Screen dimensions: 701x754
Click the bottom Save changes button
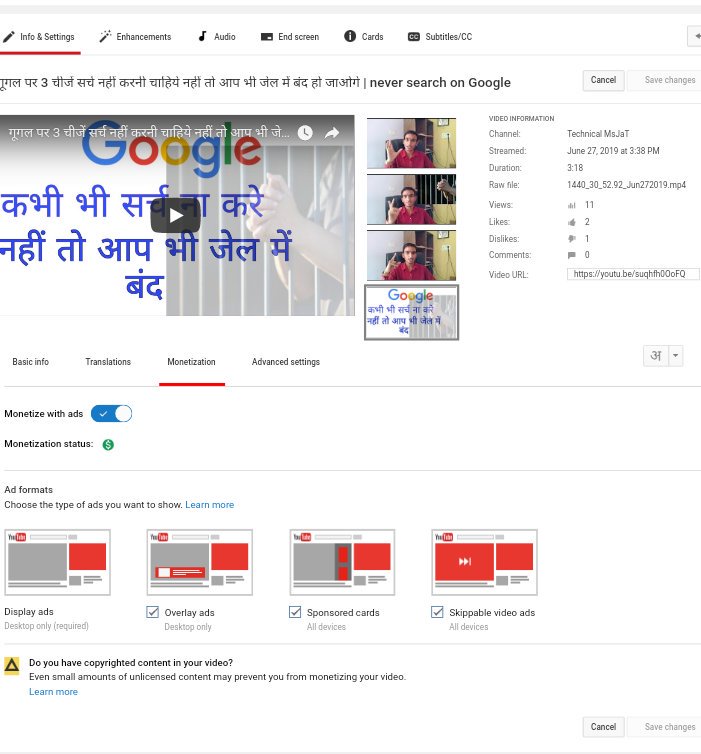coord(665,727)
